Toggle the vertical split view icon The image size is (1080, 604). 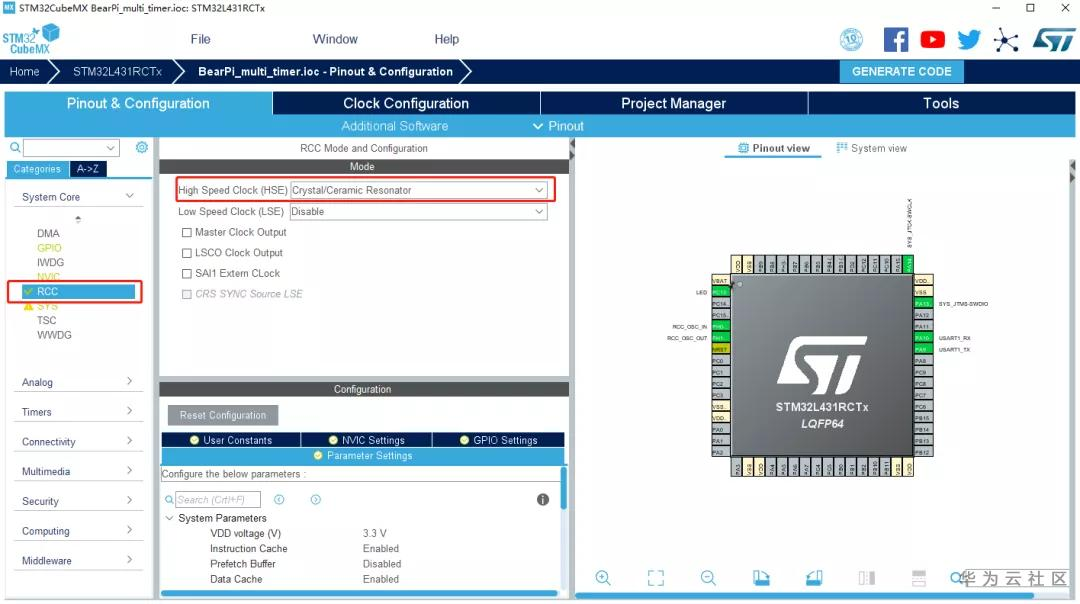pyautogui.click(x=866, y=578)
